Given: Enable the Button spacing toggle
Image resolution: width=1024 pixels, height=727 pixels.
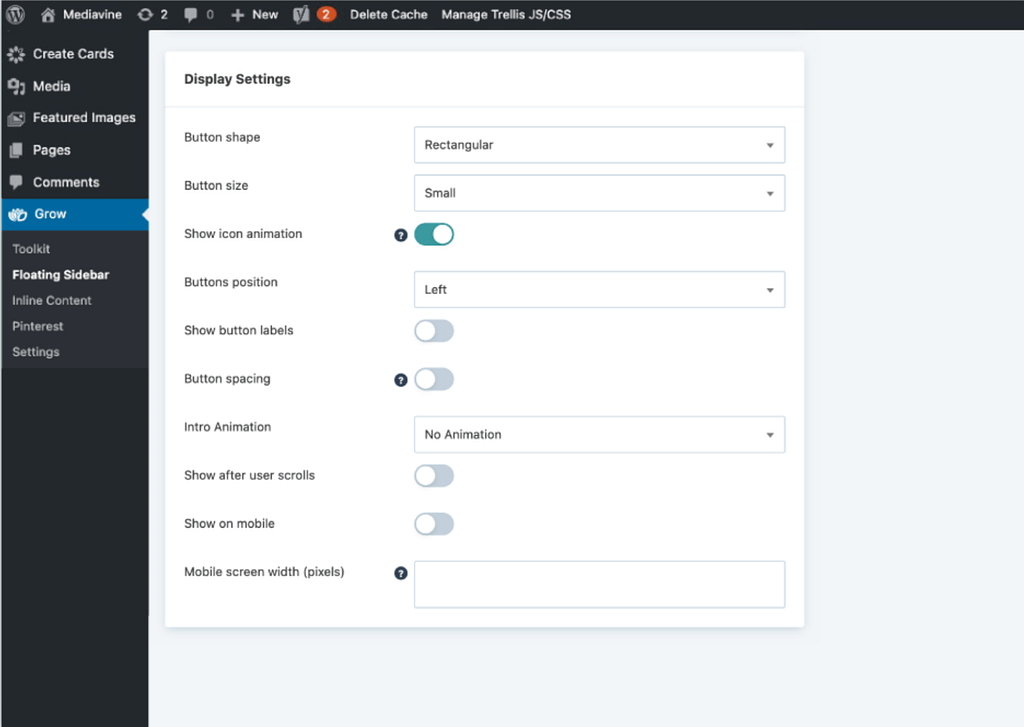Looking at the screenshot, I should coord(434,380).
